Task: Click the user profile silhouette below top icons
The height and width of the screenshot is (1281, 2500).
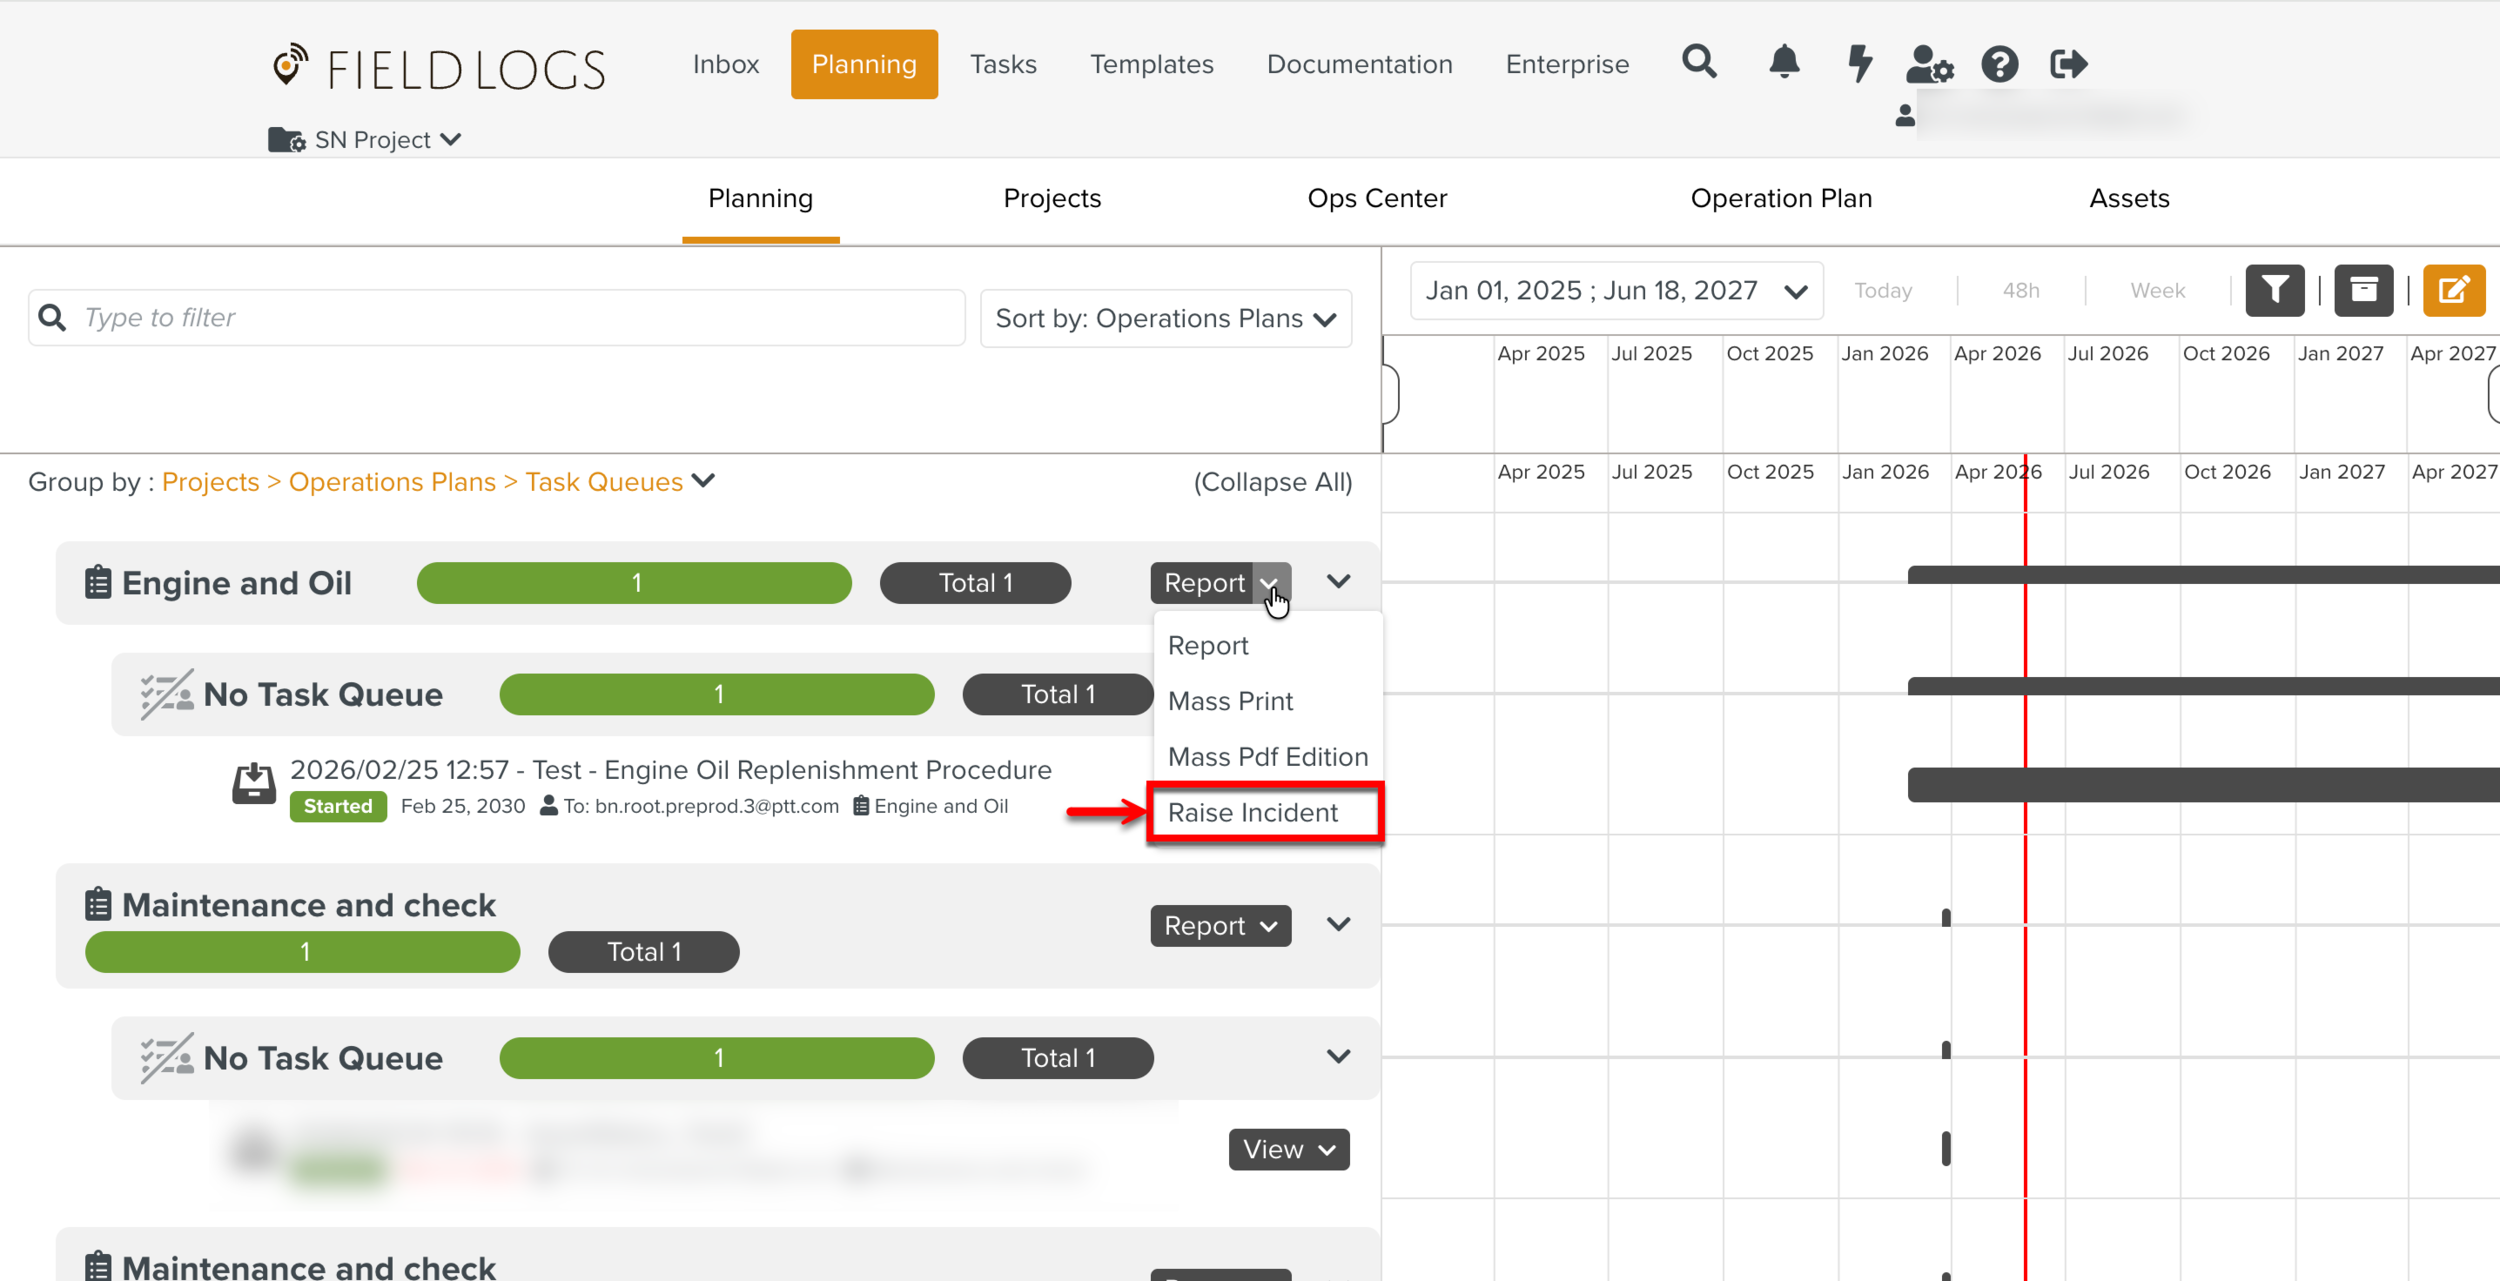Action: (1905, 116)
